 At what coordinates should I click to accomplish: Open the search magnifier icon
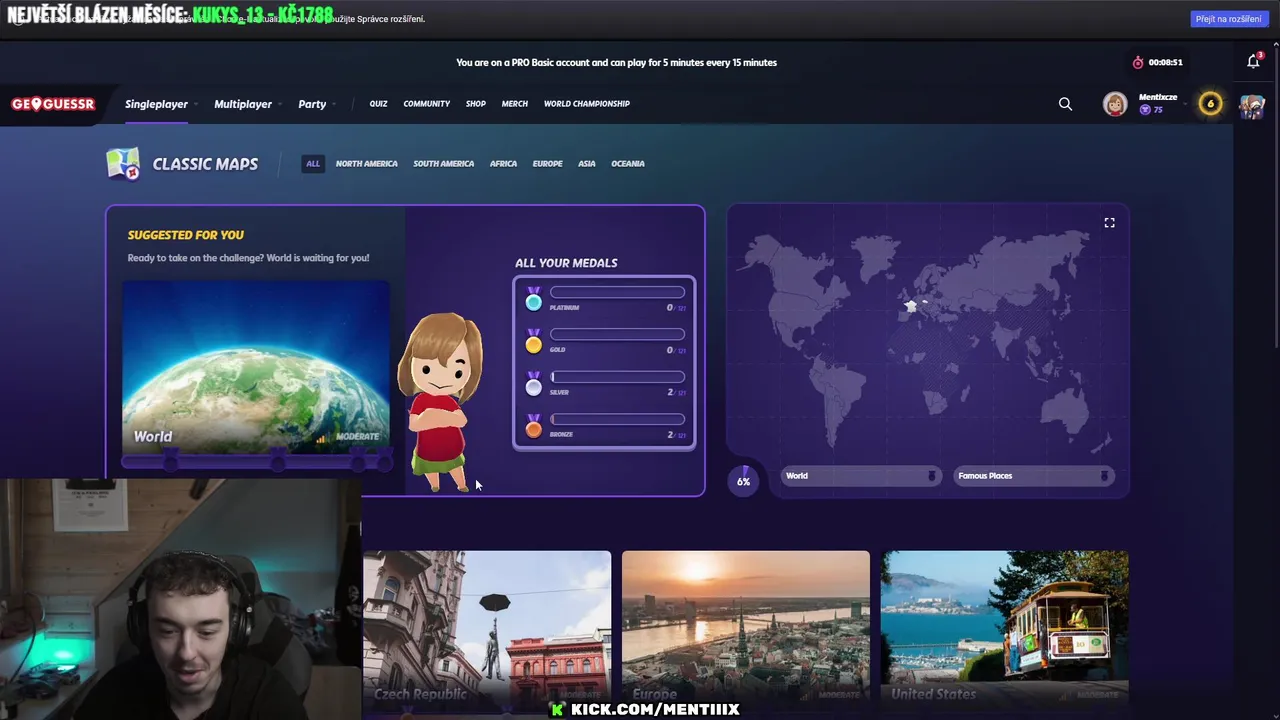pos(1065,104)
